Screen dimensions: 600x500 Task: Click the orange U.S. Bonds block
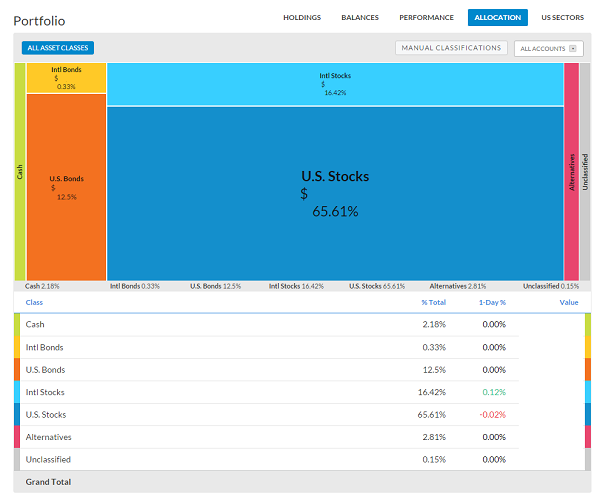pyautogui.click(x=66, y=186)
